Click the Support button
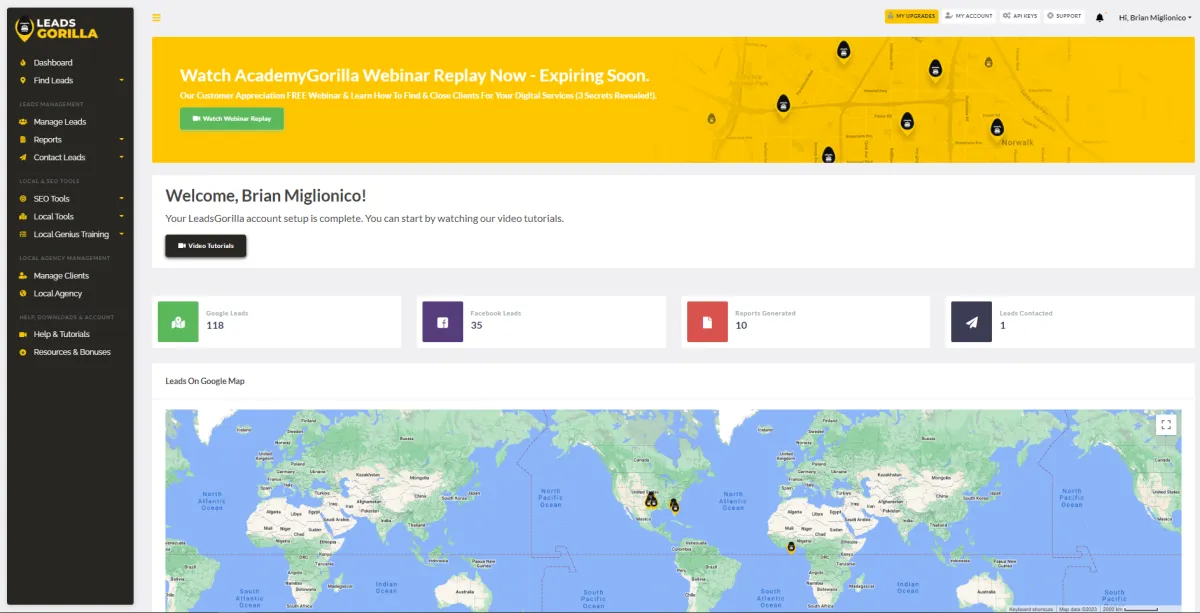The image size is (1200, 613). tap(1064, 16)
